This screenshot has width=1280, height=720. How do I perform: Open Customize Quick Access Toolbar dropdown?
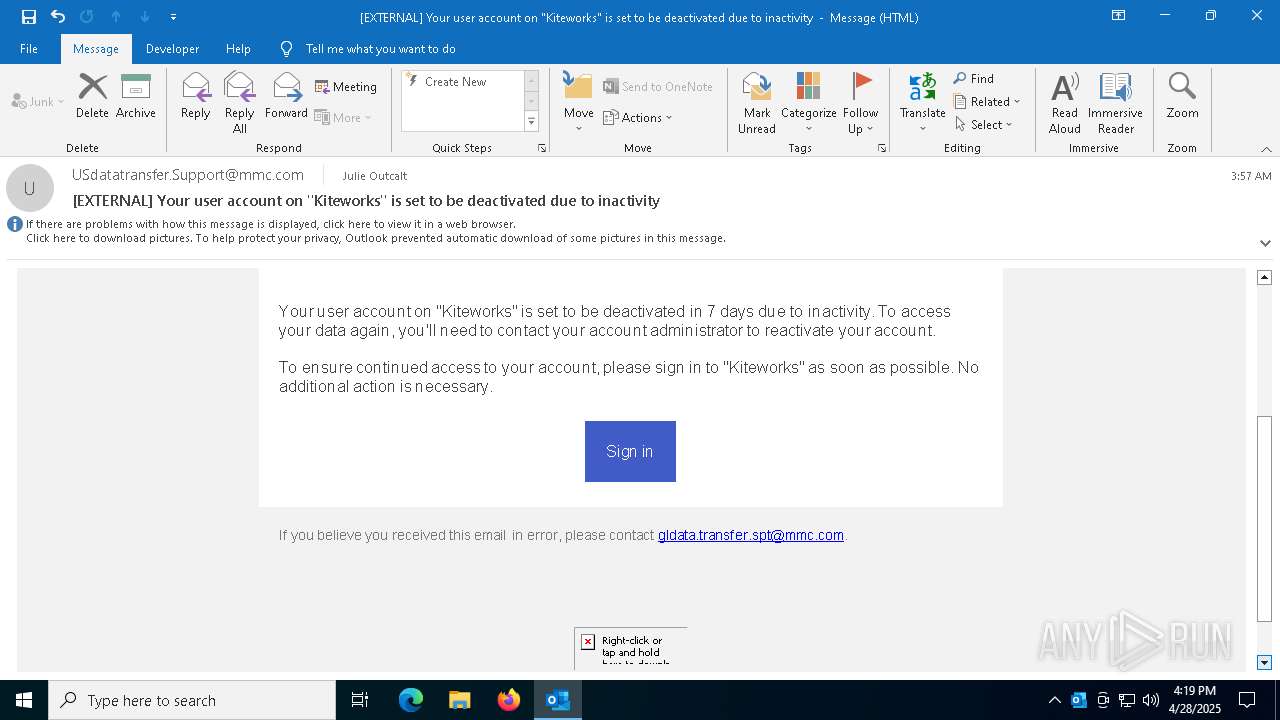(x=174, y=16)
